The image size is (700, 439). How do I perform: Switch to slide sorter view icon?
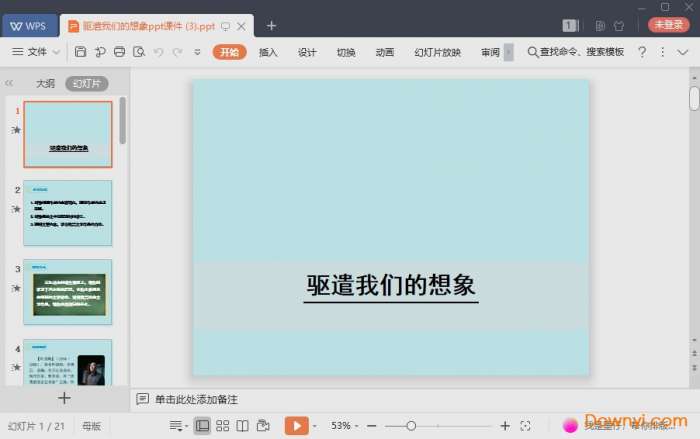point(222,426)
